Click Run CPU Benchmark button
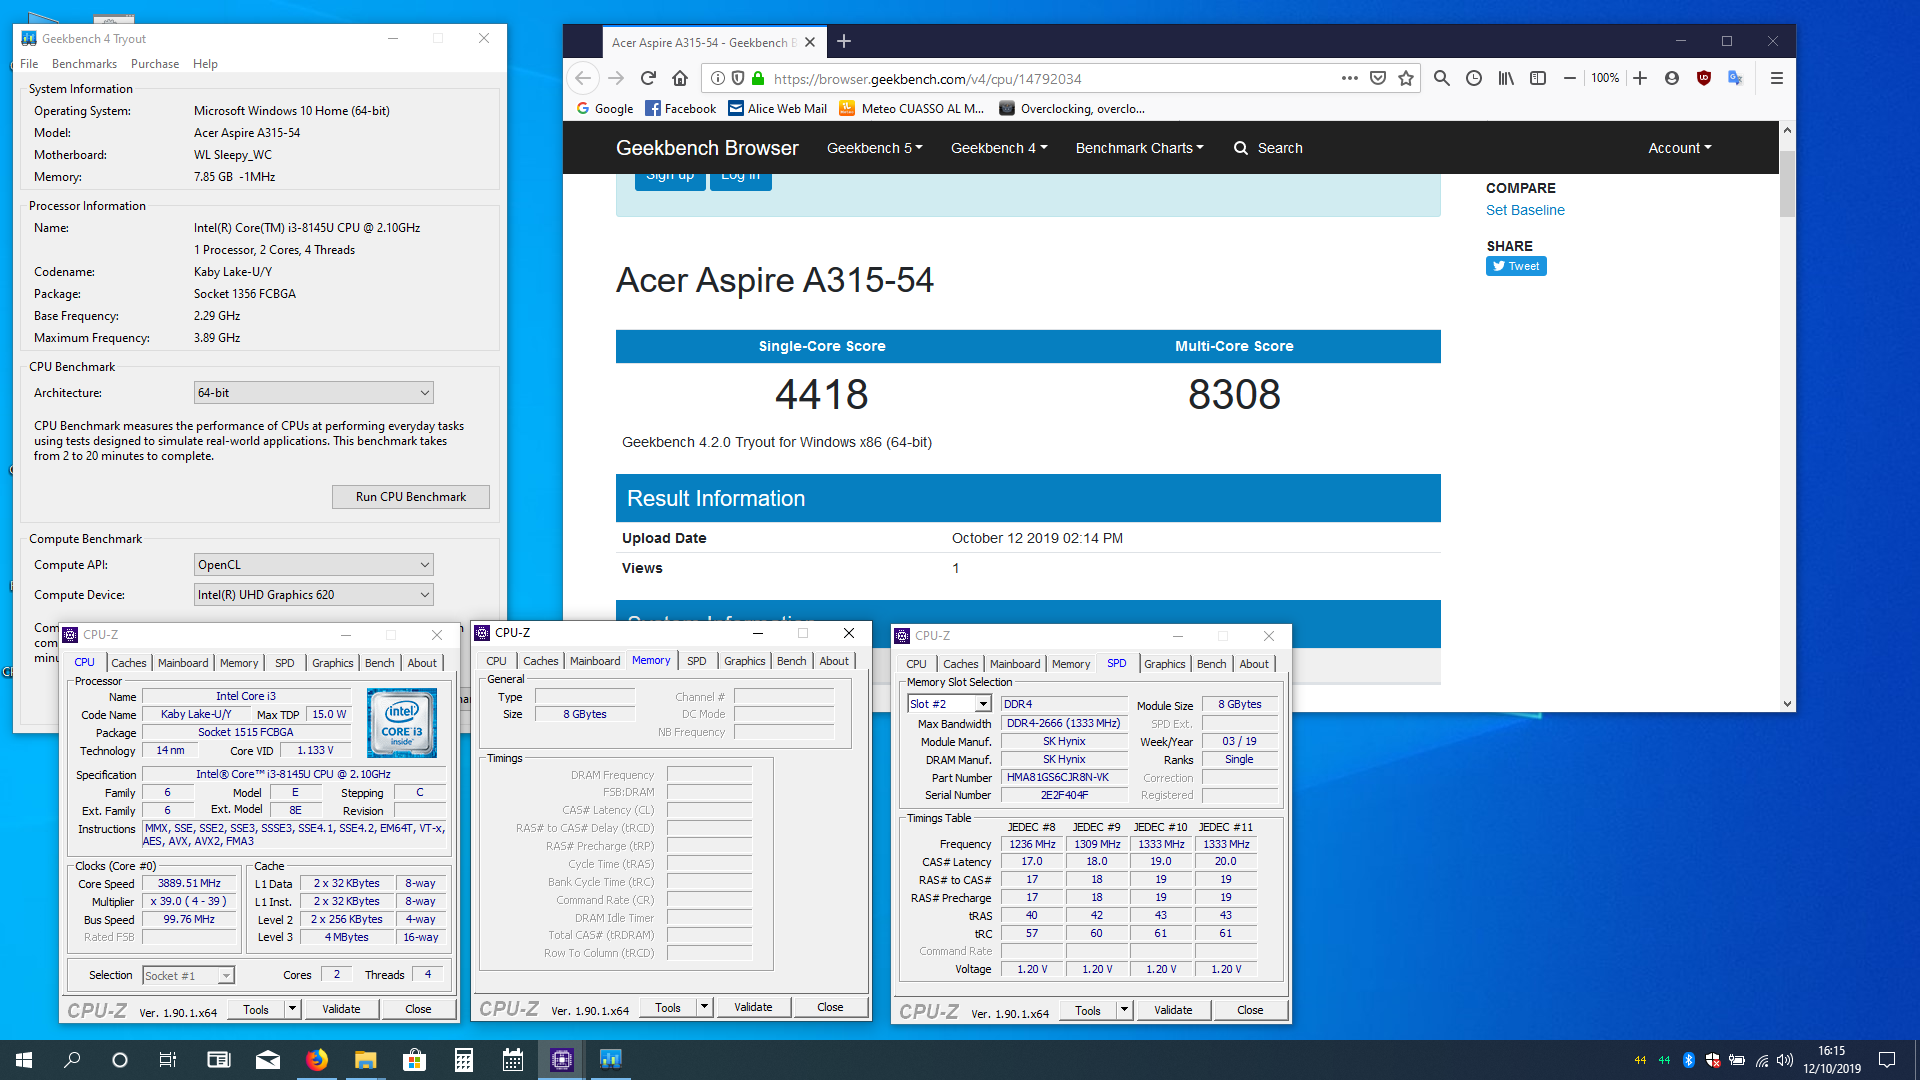This screenshot has width=1920, height=1080. pyautogui.click(x=411, y=497)
